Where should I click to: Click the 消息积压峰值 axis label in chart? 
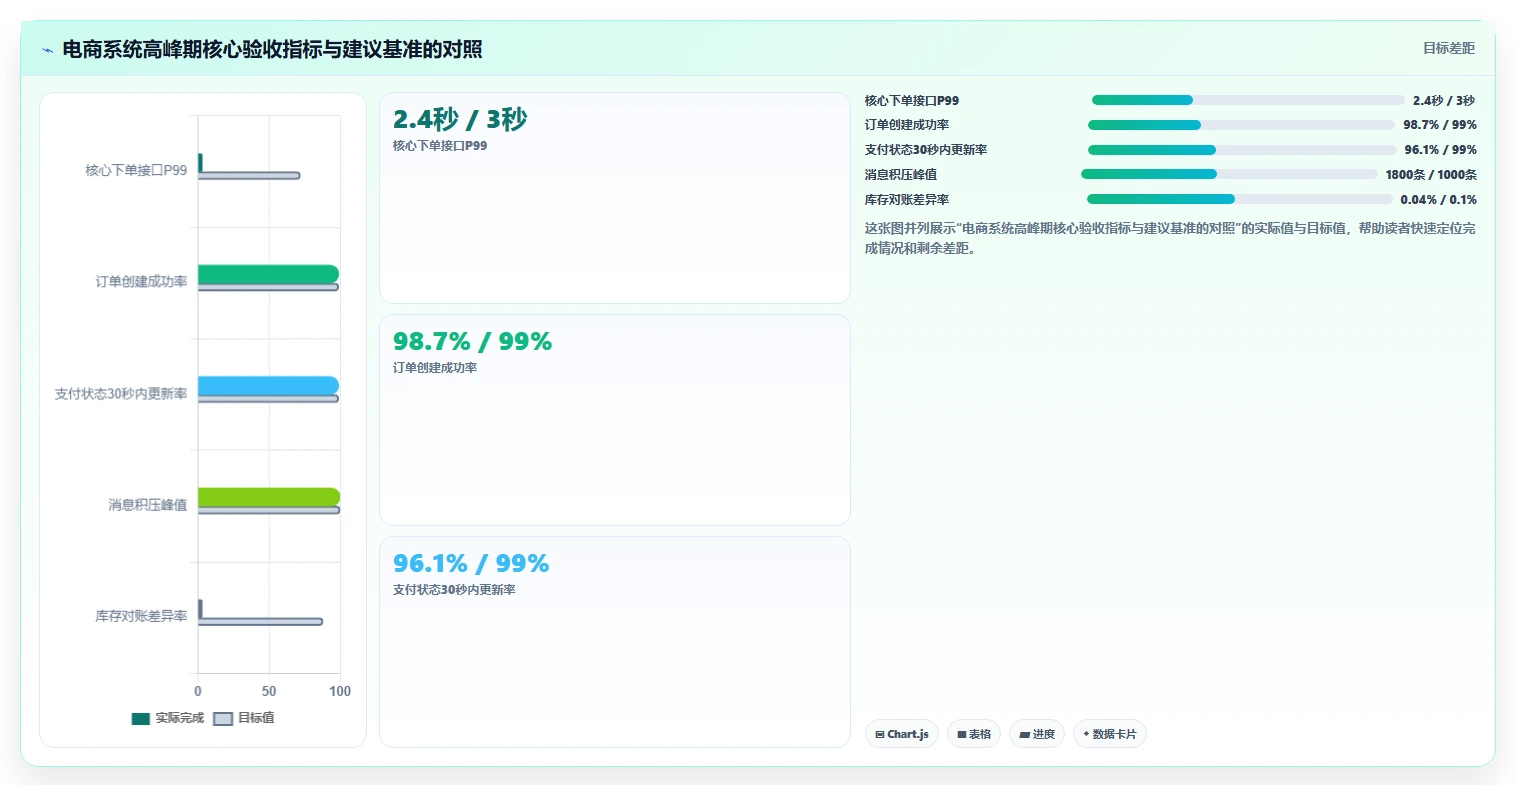148,505
